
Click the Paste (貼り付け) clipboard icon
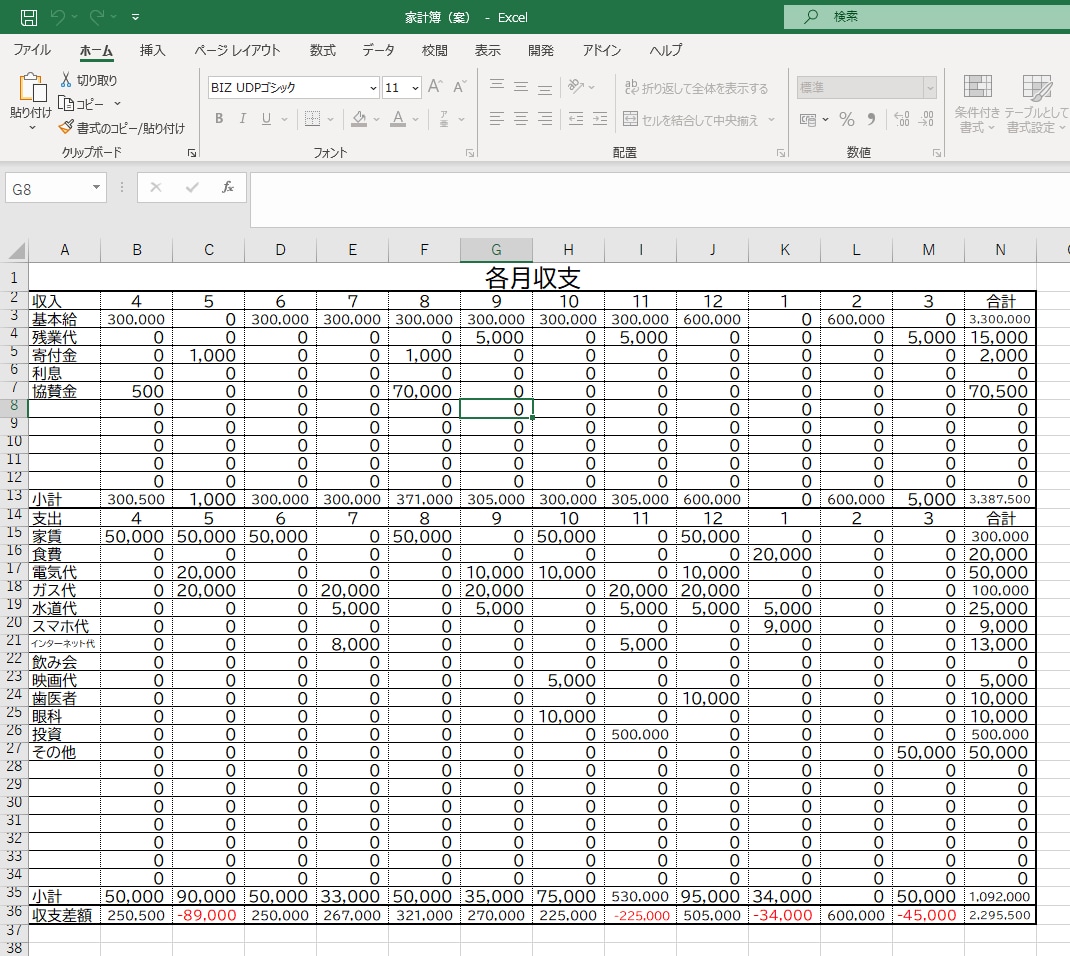coord(31,87)
